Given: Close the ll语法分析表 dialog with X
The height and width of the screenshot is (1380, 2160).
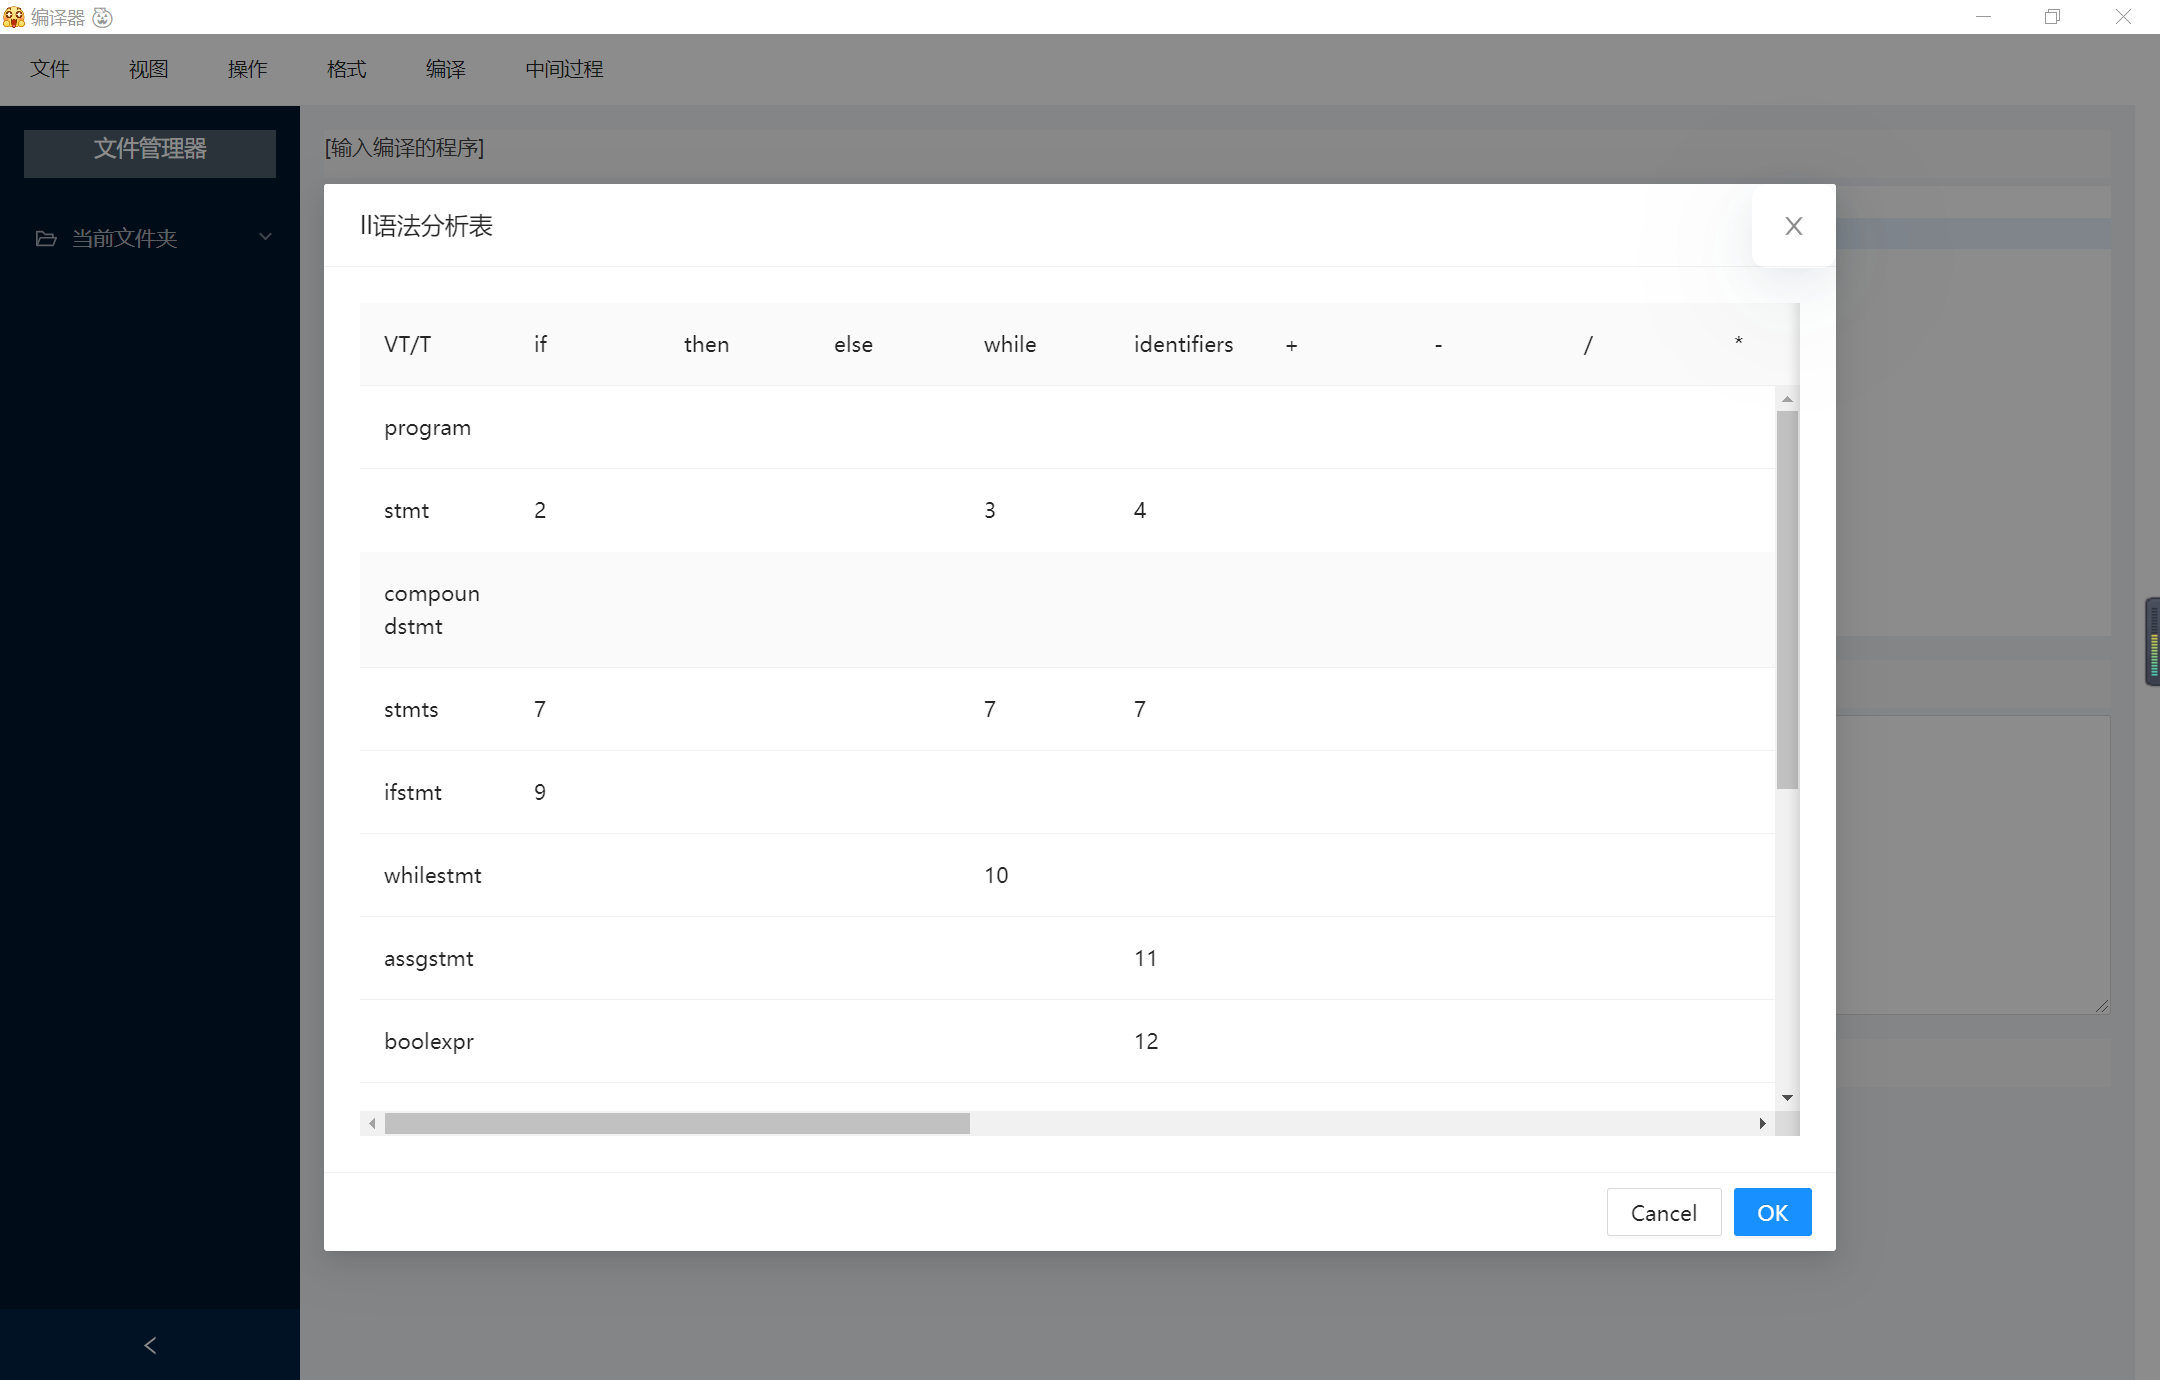Looking at the screenshot, I should tap(1793, 226).
